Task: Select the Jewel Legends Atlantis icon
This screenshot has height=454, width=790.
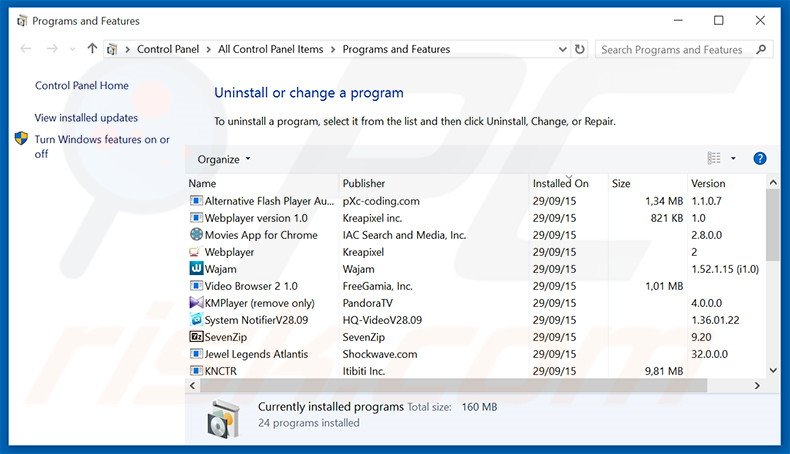Action: point(196,354)
